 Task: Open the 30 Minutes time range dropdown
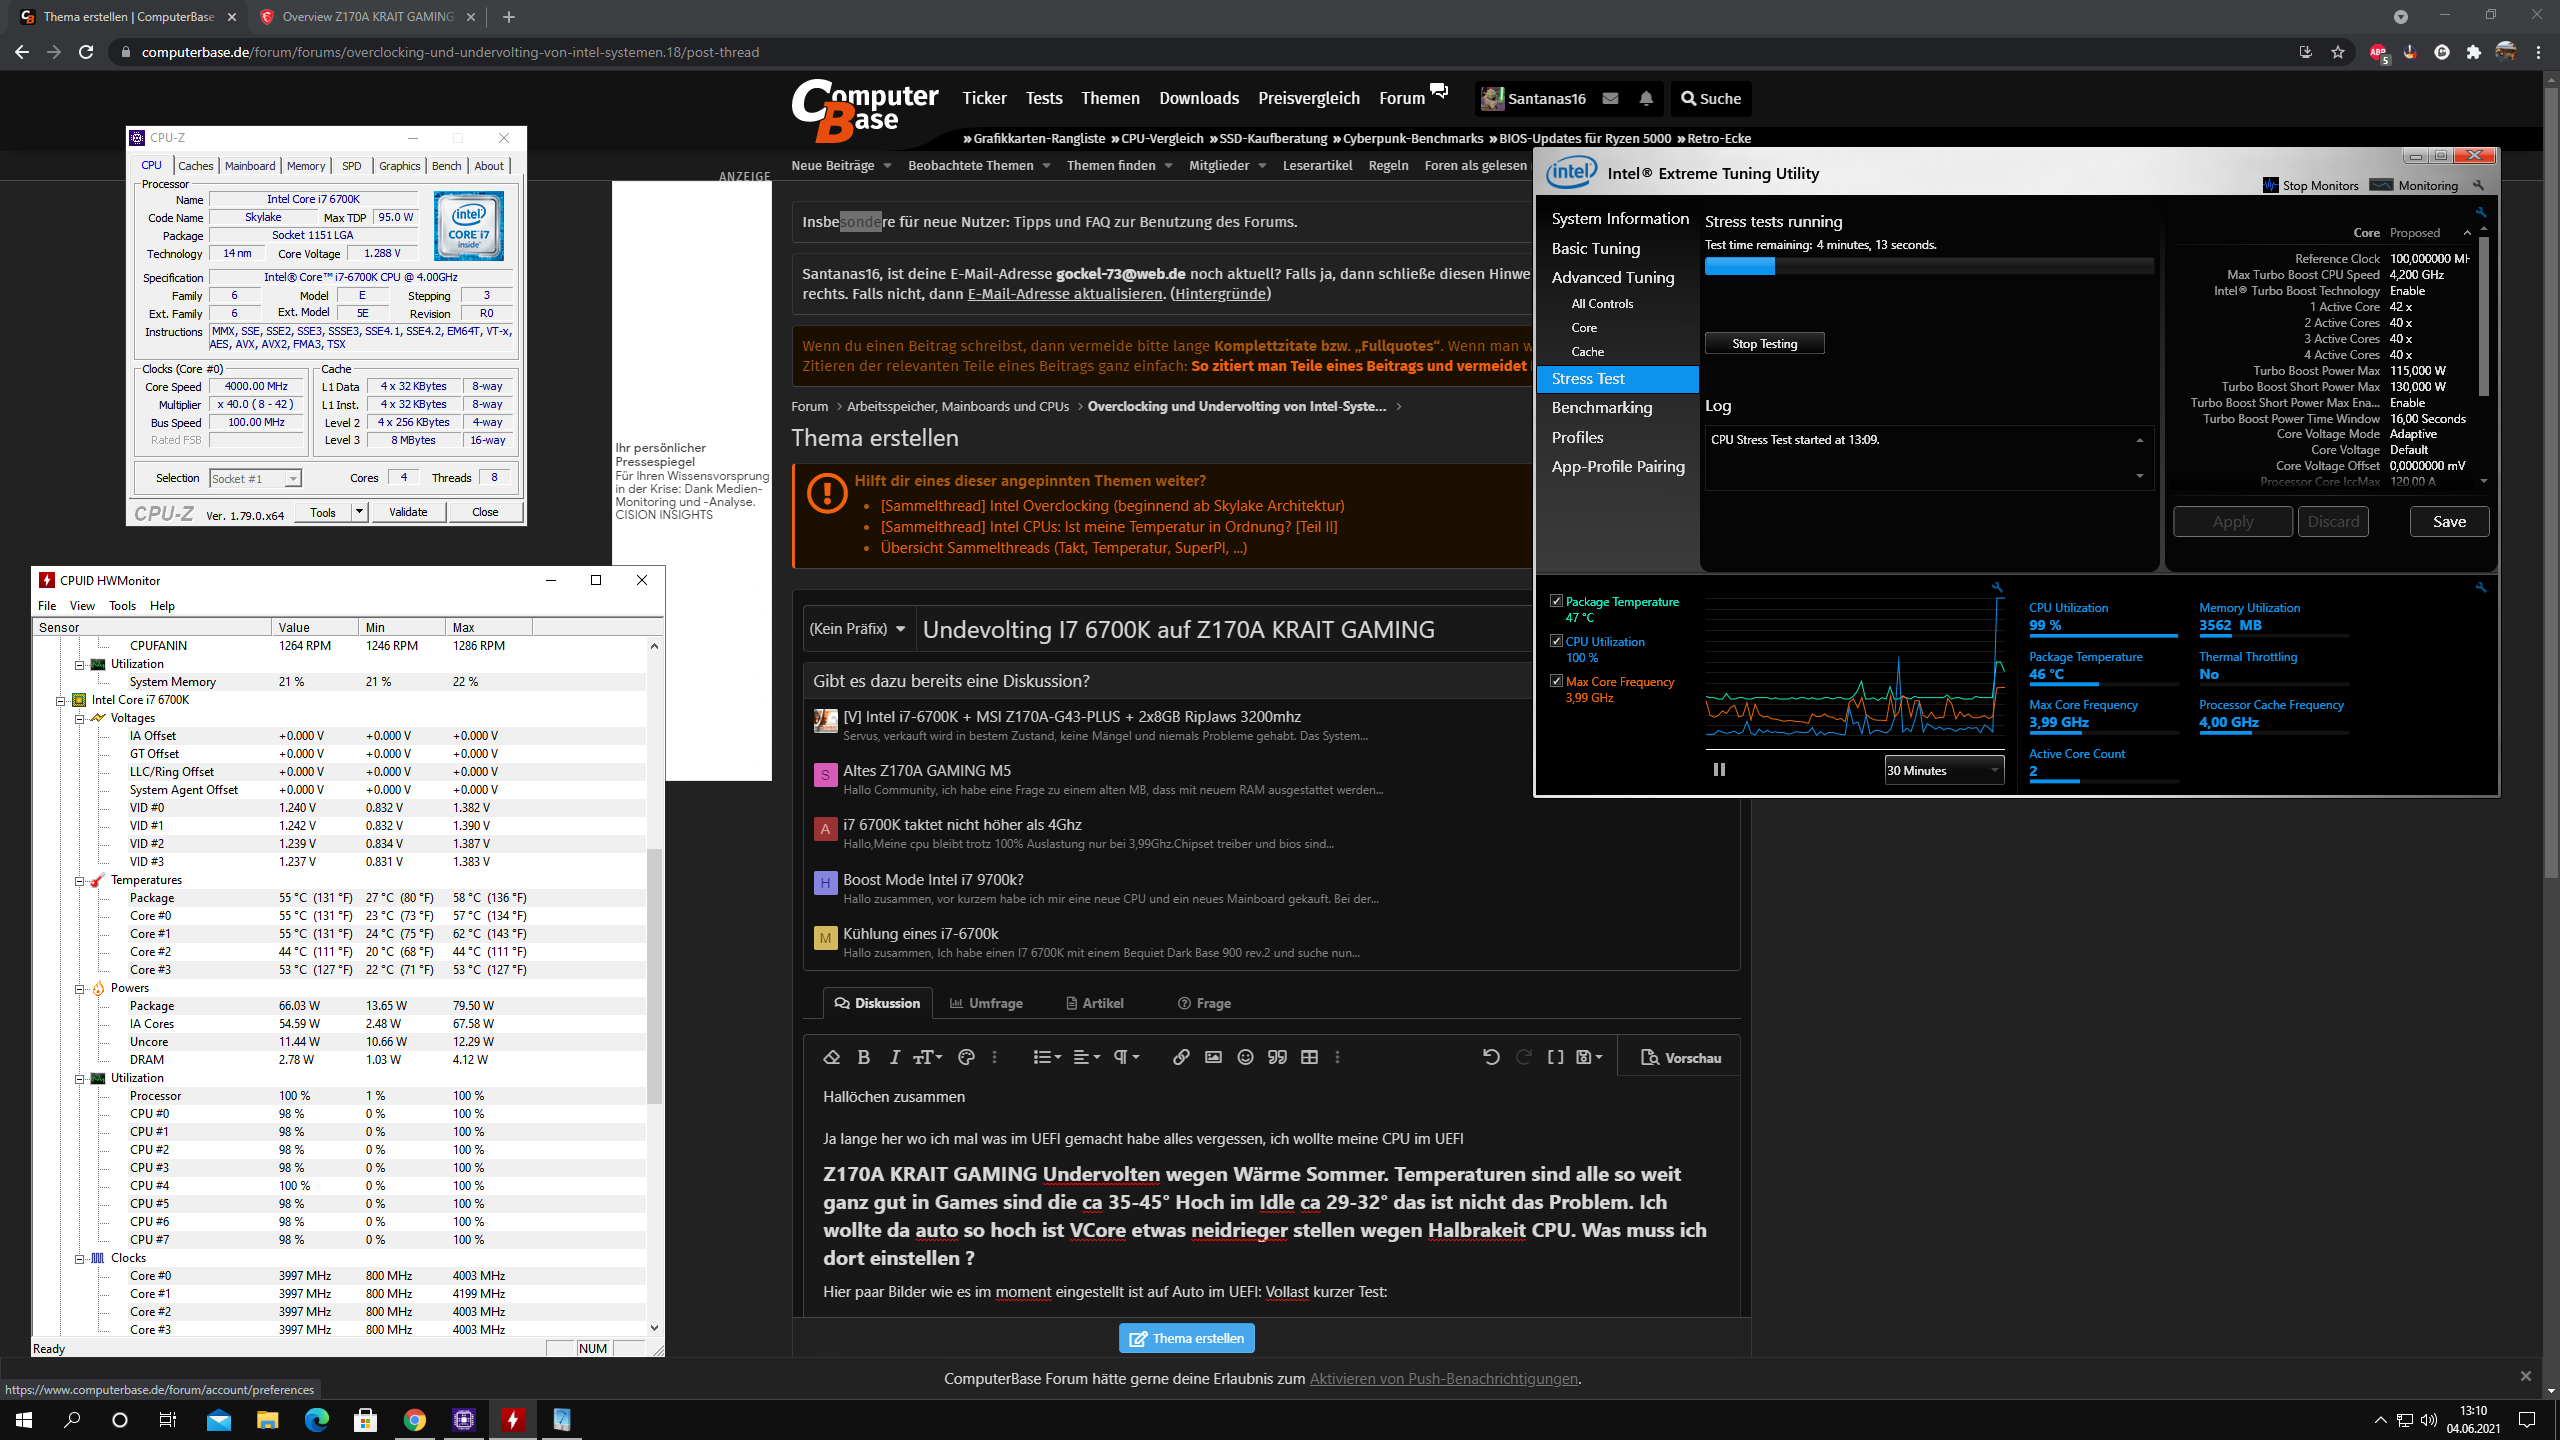1943,770
